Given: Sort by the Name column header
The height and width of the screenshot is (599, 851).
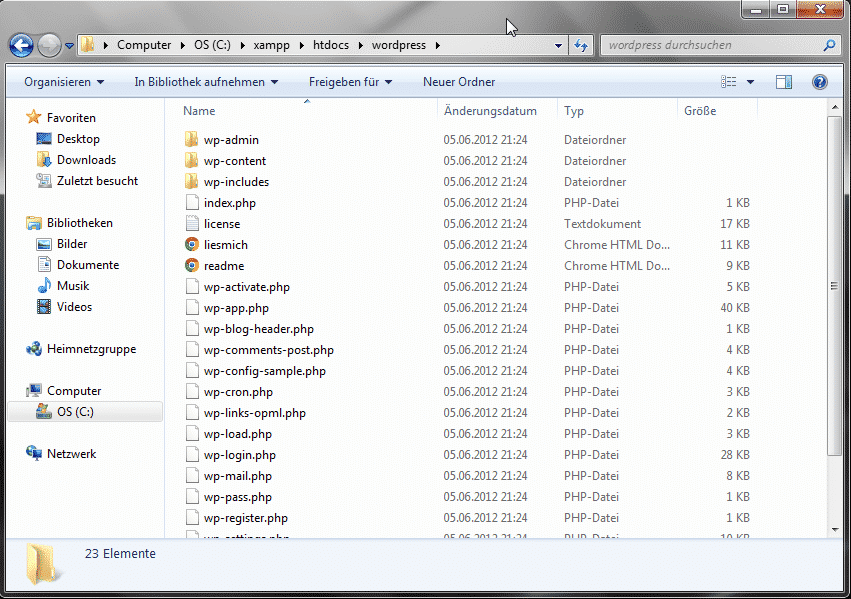Looking at the screenshot, I should point(199,111).
